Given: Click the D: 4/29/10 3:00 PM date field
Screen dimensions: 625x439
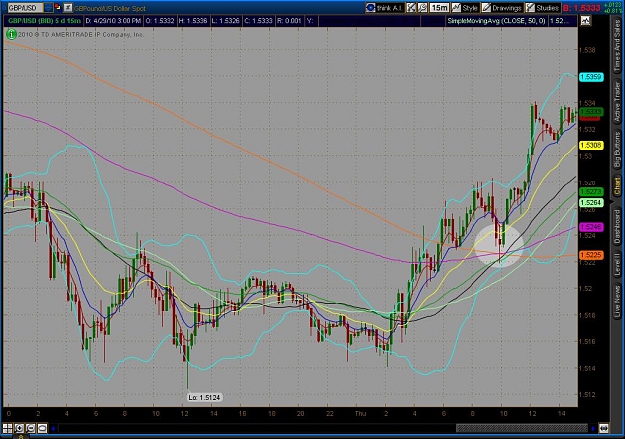Looking at the screenshot, I should pyautogui.click(x=113, y=21).
